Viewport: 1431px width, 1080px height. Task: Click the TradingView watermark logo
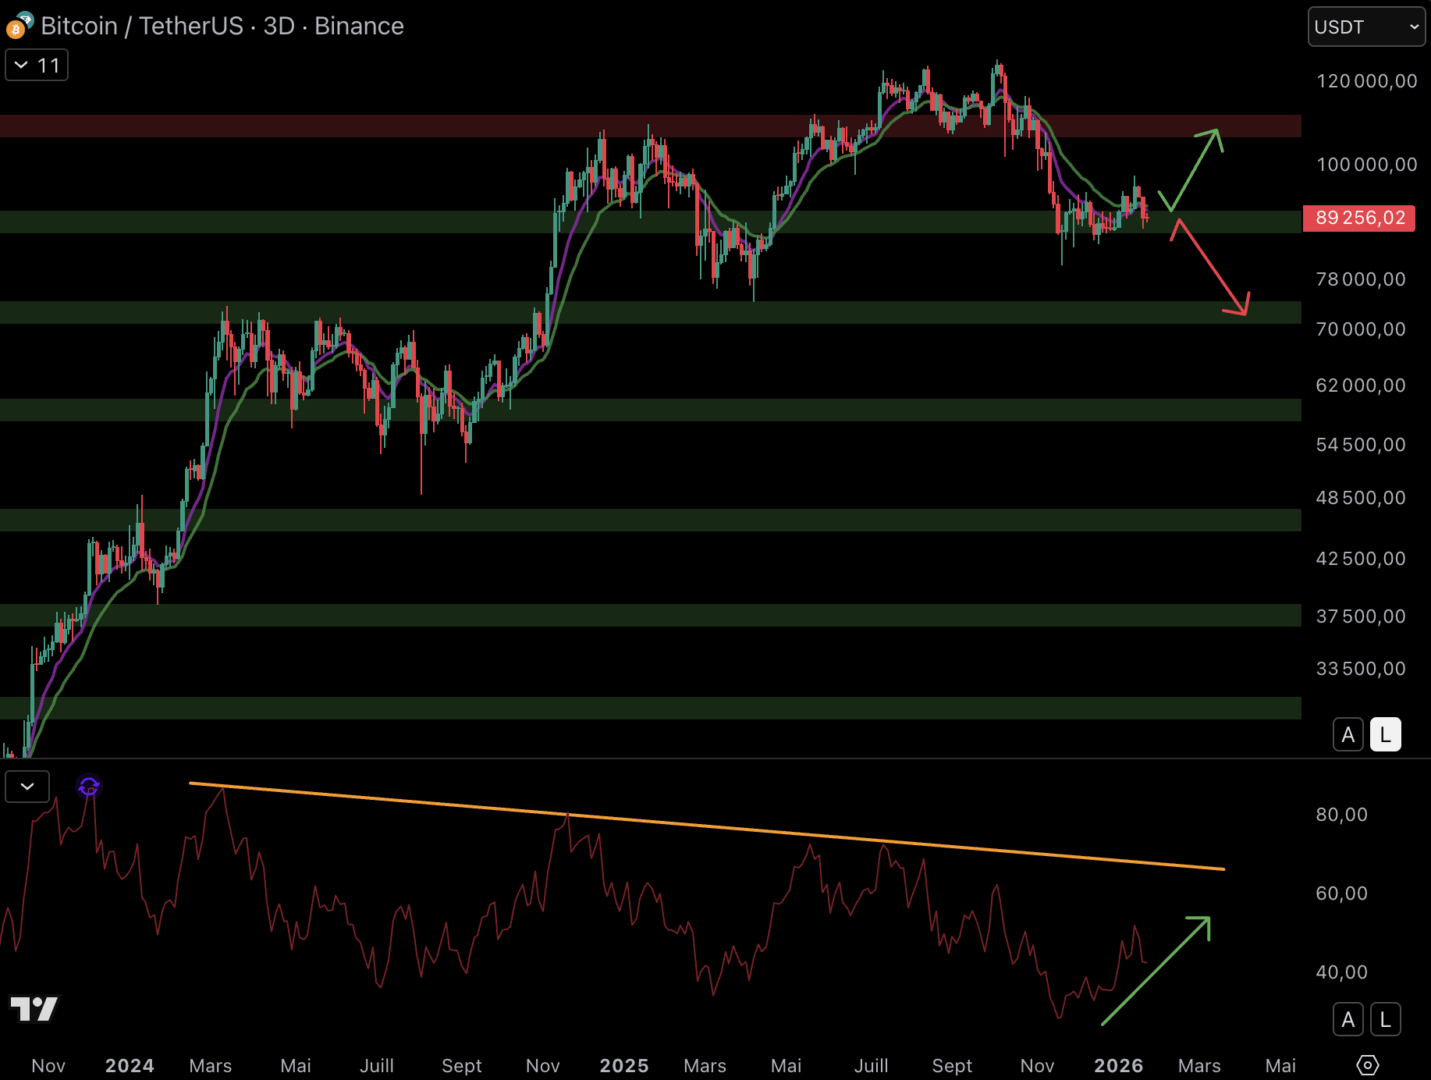click(34, 1009)
